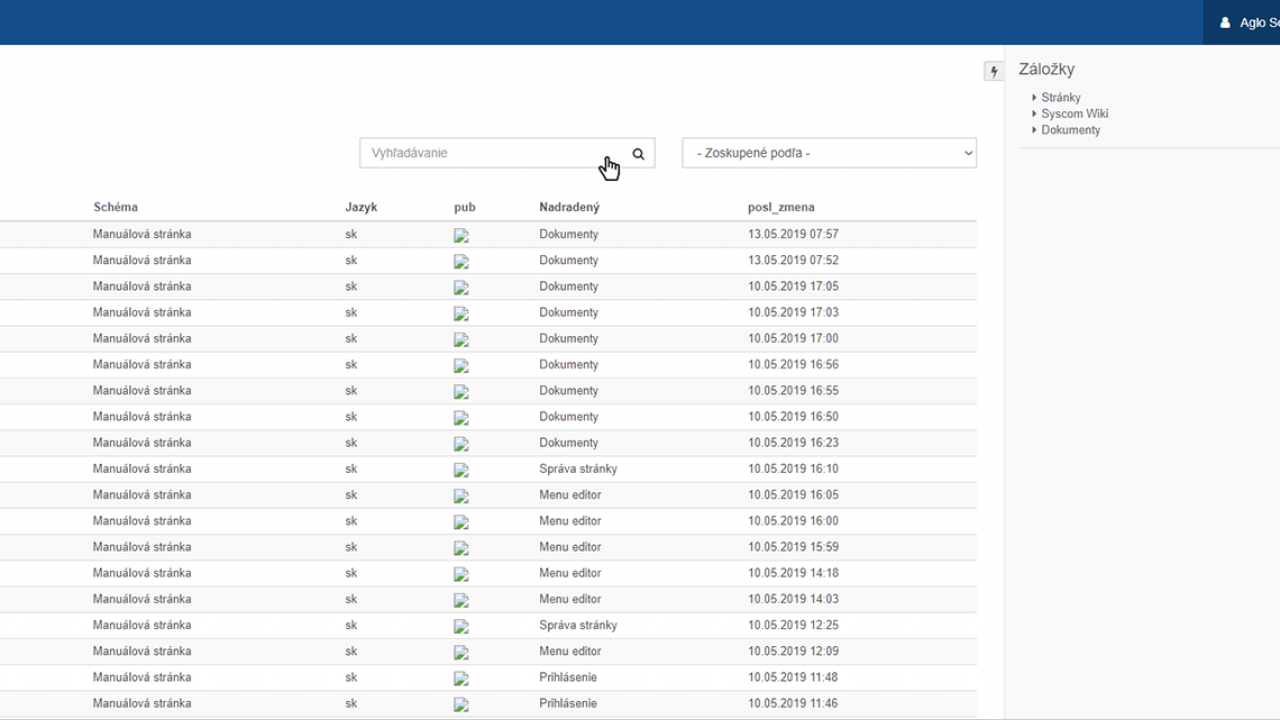This screenshot has width=1280, height=720.
Task: Click the lightning bolt panel toggle icon
Action: 994,71
